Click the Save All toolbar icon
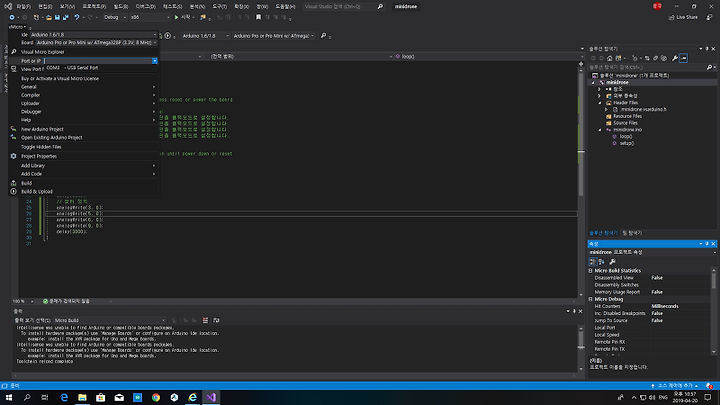 [x=66, y=17]
